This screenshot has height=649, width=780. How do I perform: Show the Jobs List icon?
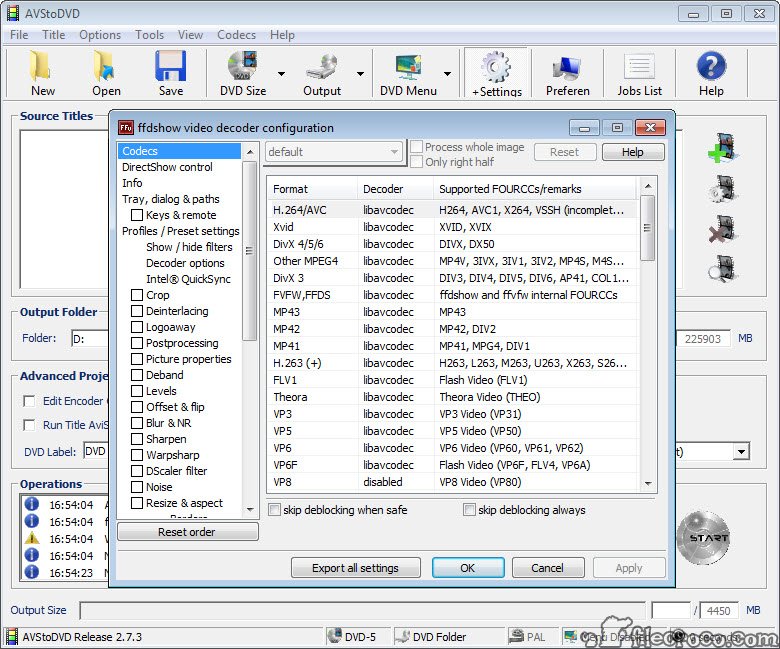[639, 67]
